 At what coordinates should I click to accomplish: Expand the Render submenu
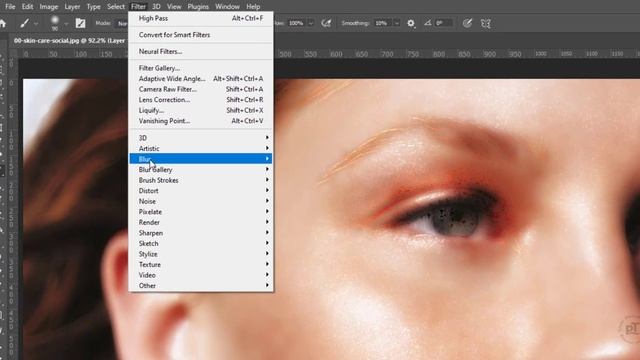(x=201, y=222)
